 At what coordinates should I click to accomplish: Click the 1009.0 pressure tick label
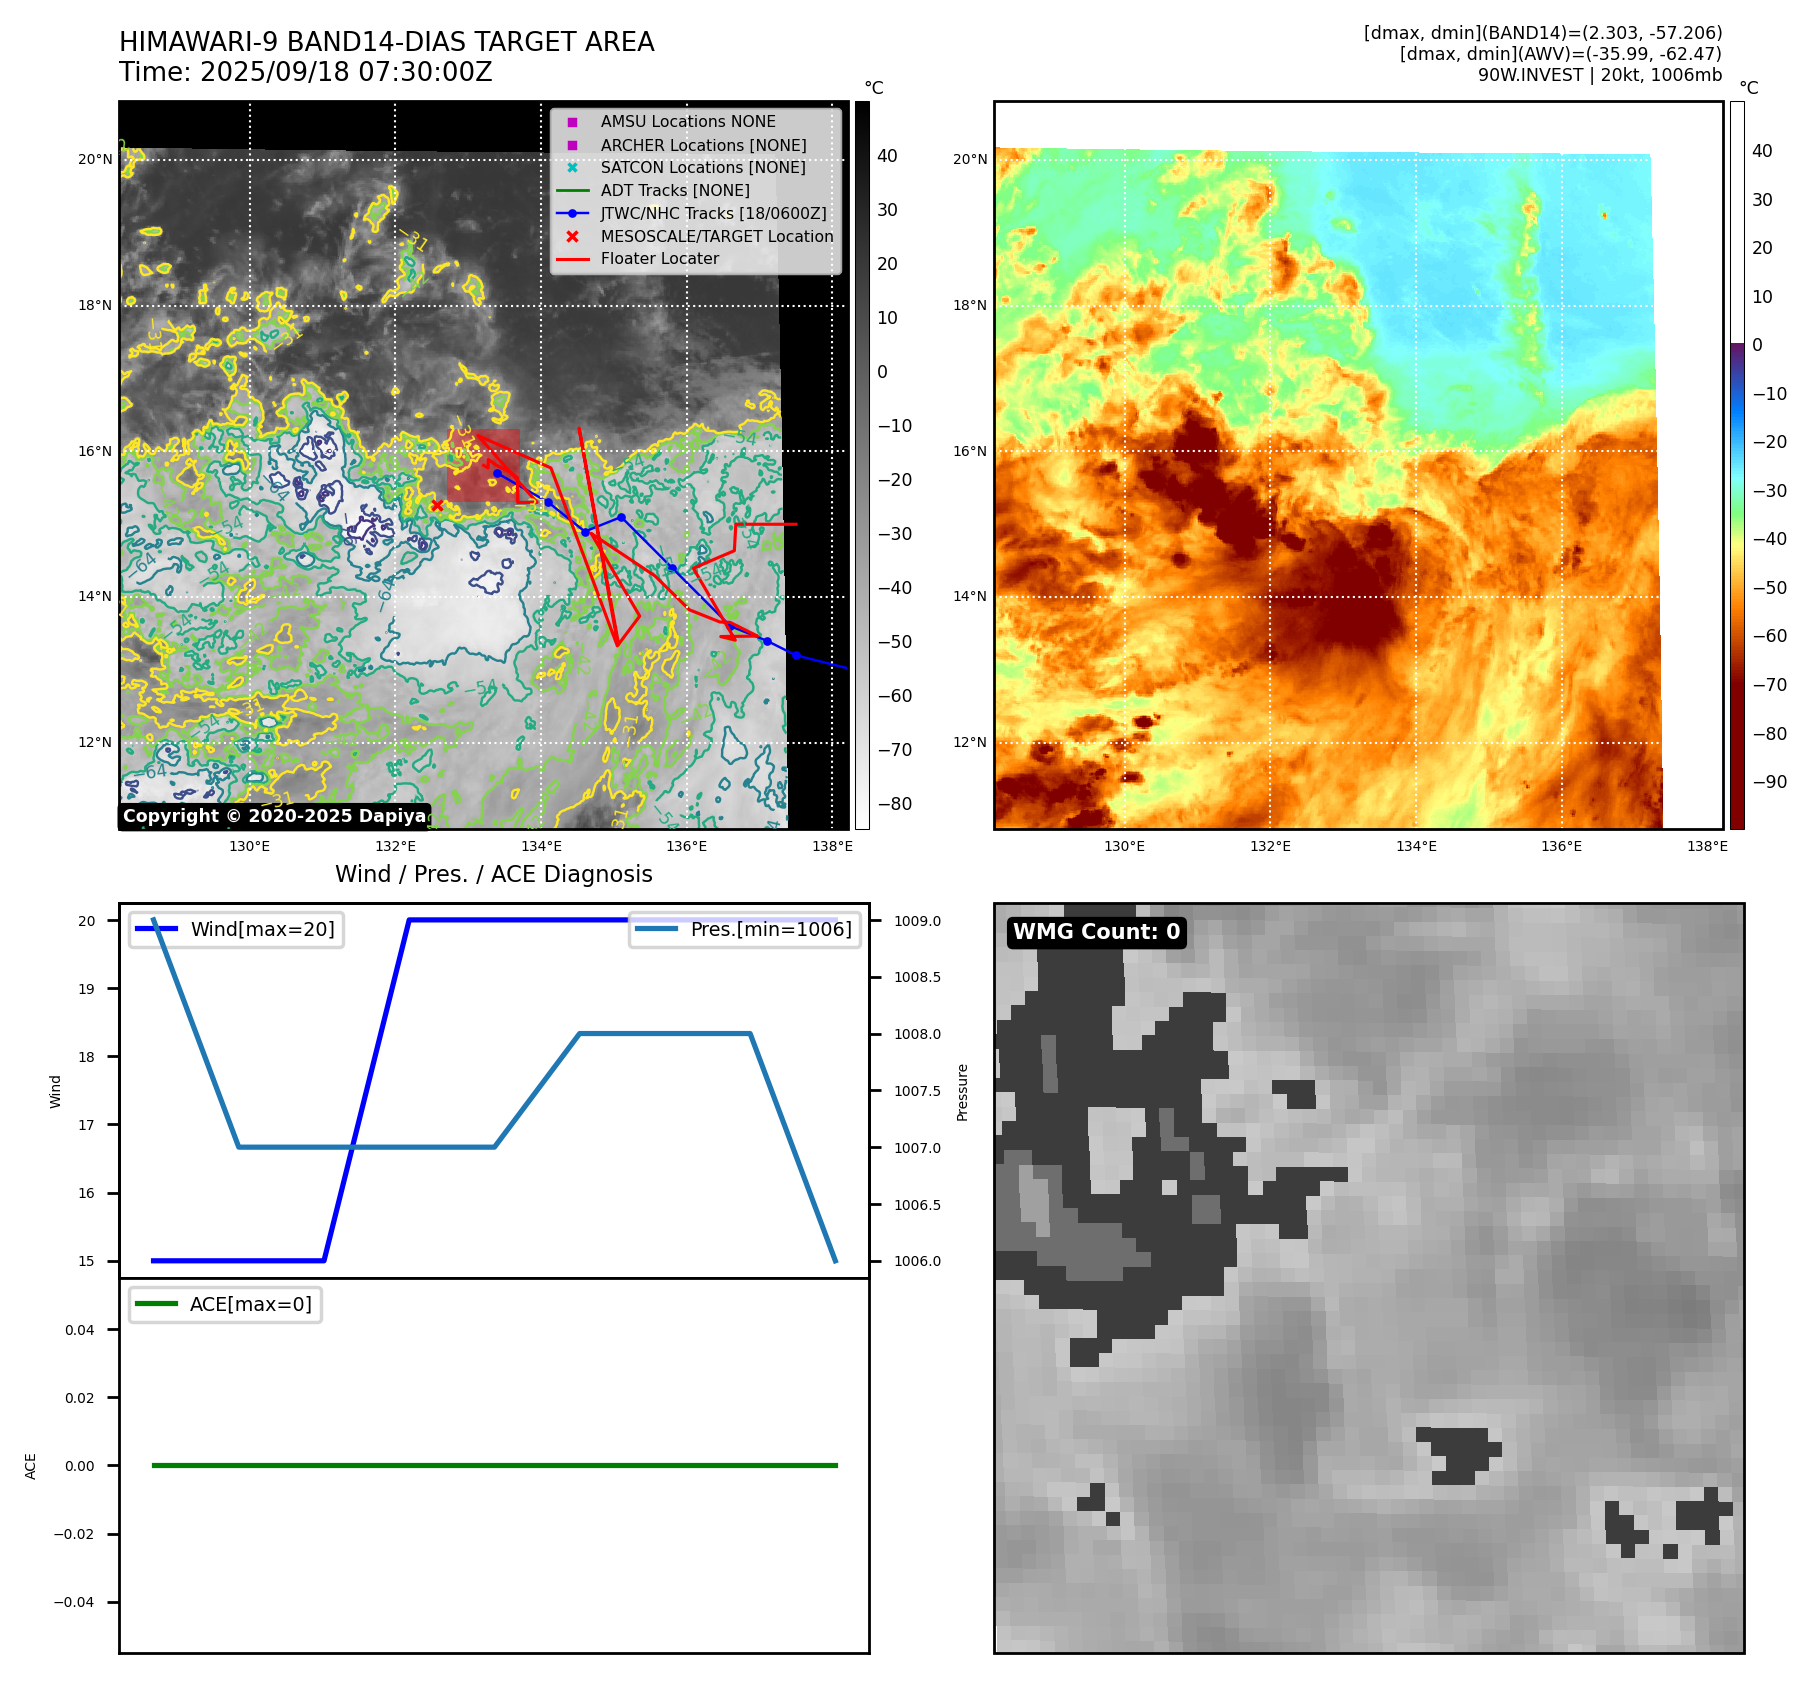pyautogui.click(x=917, y=921)
